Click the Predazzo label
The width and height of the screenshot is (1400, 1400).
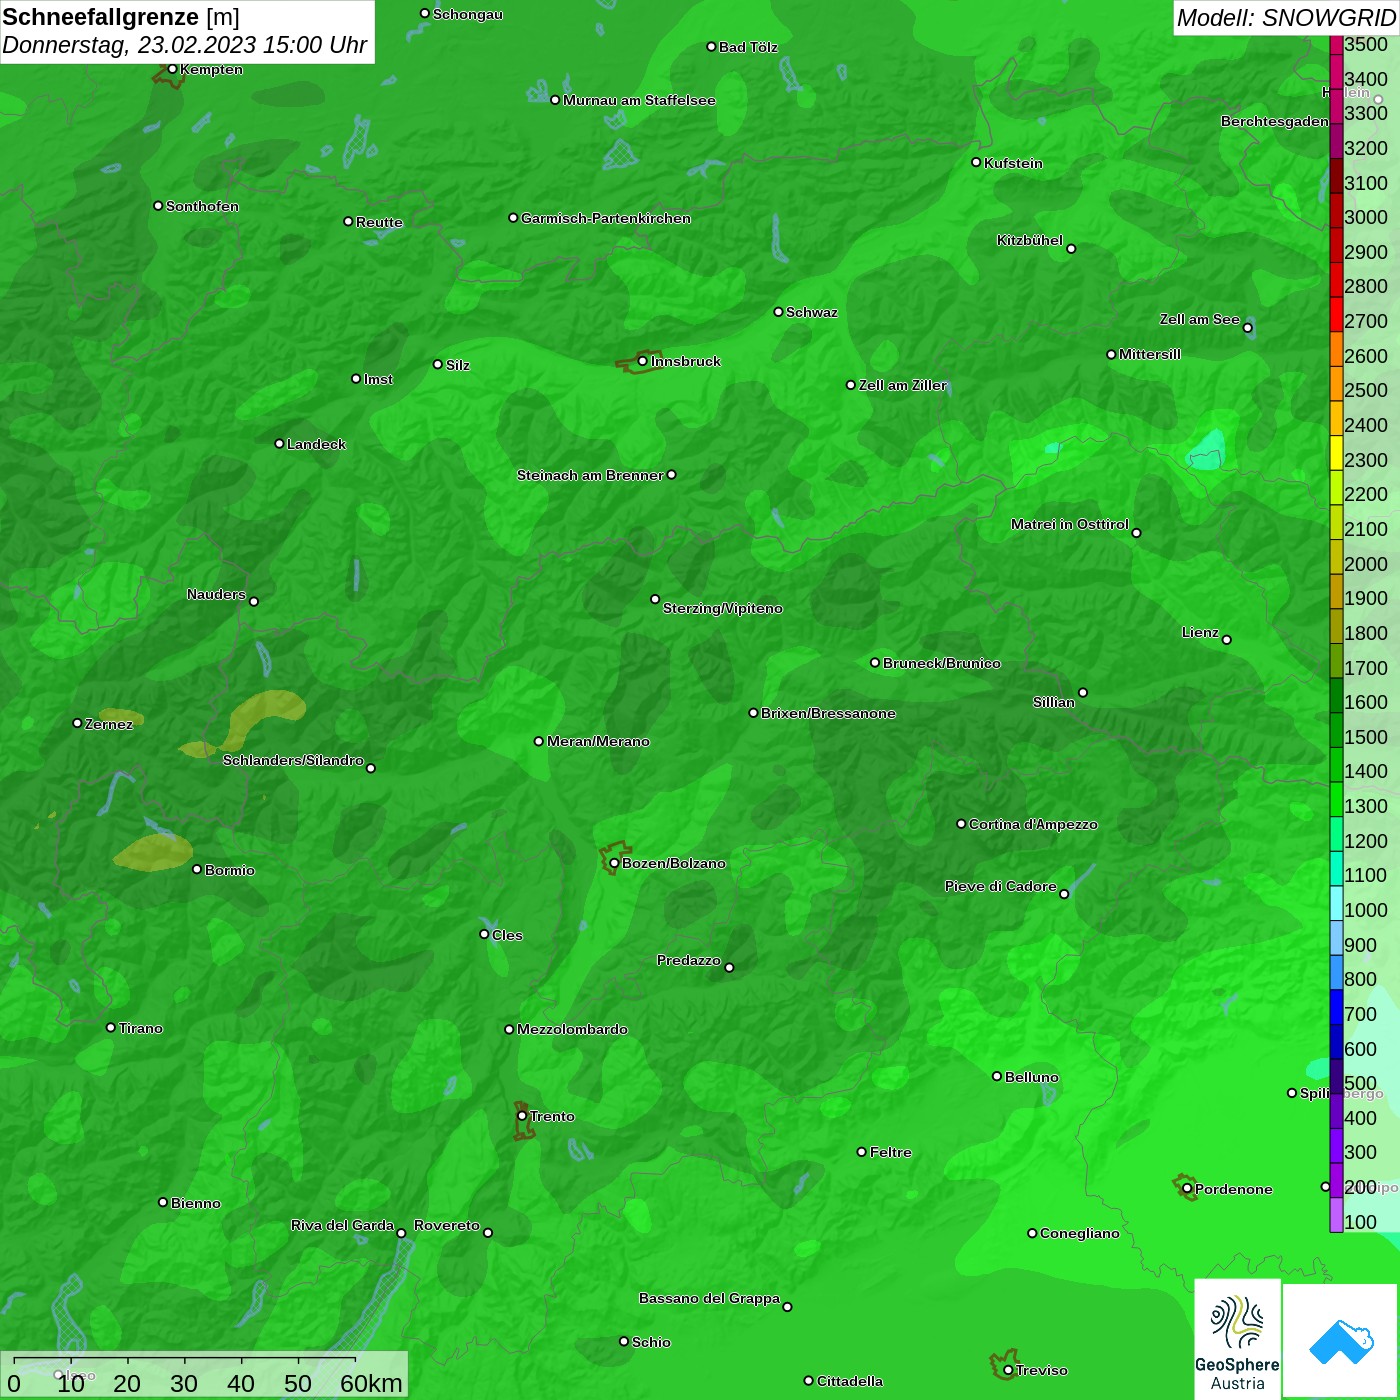coord(689,960)
